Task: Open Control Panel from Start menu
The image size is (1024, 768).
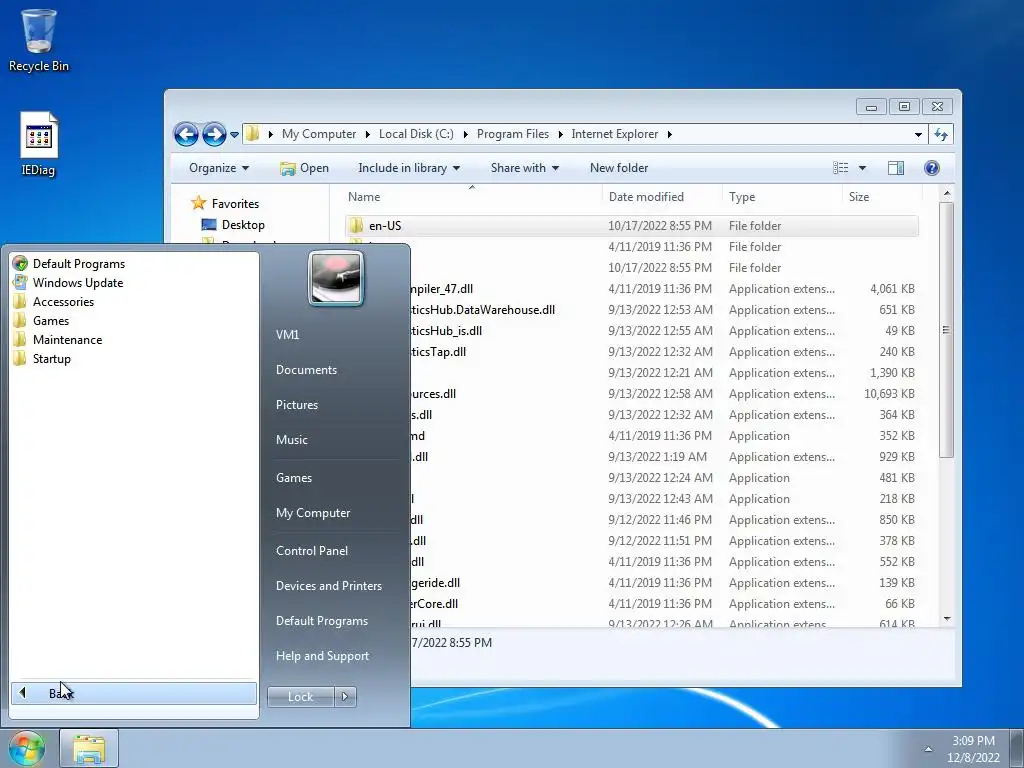Action: [312, 551]
